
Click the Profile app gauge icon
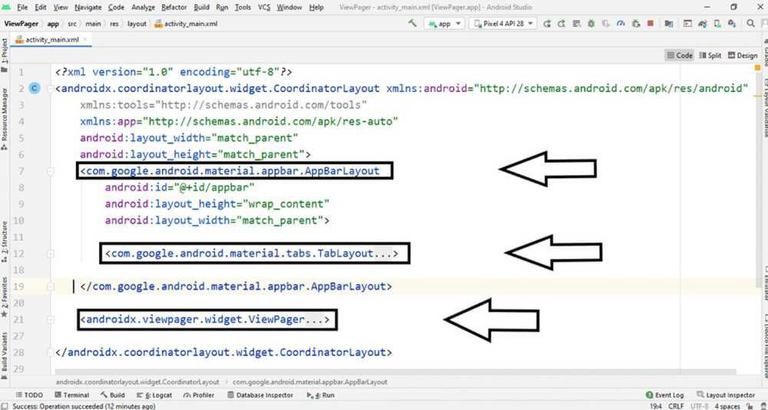[621, 24]
